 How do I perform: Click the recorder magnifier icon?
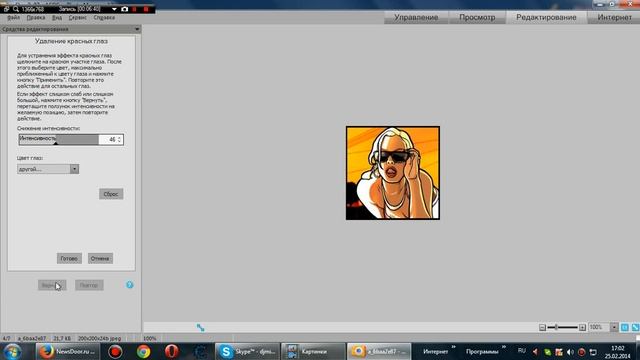pyautogui.click(x=16, y=9)
